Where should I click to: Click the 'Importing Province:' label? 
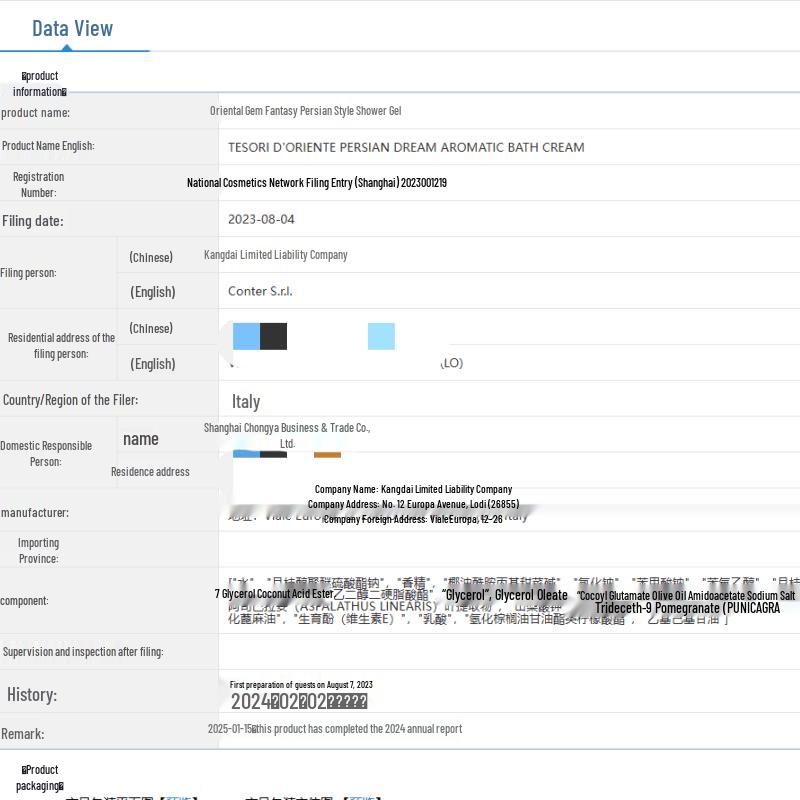tap(38, 551)
